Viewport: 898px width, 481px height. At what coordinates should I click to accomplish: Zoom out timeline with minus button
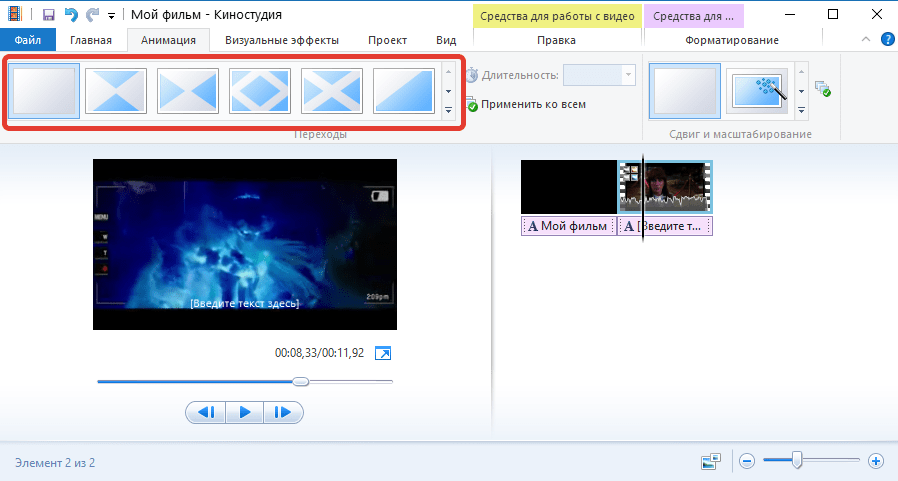747,461
